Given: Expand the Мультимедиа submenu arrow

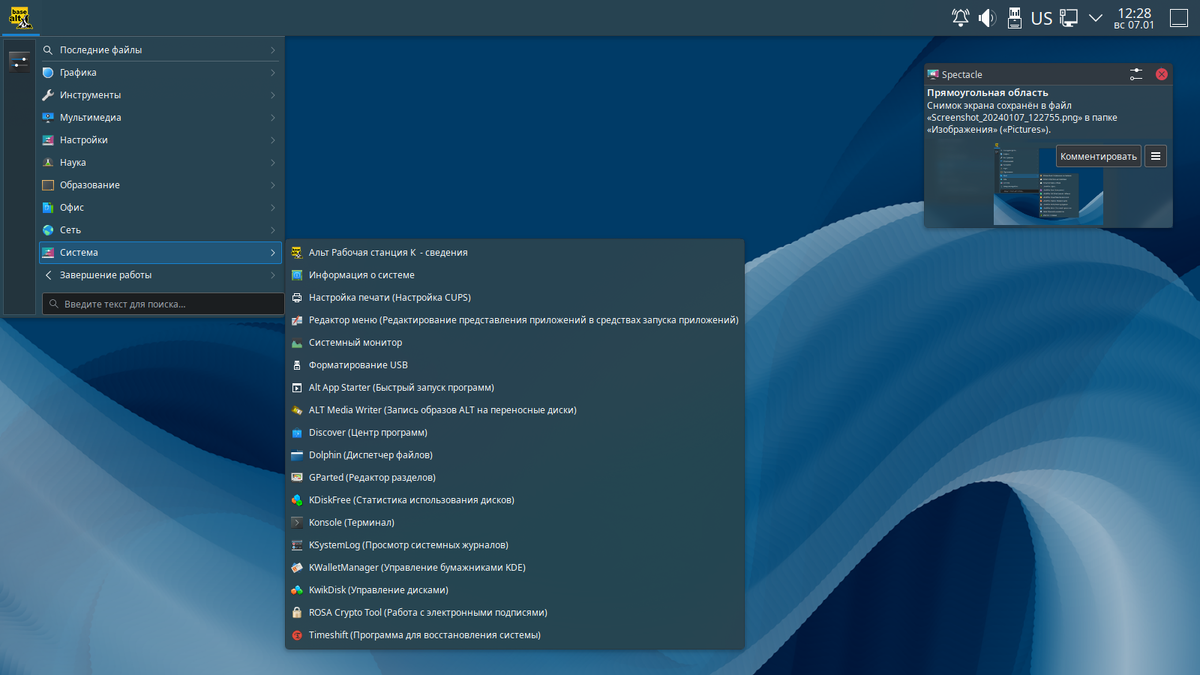Looking at the screenshot, I should click(273, 118).
